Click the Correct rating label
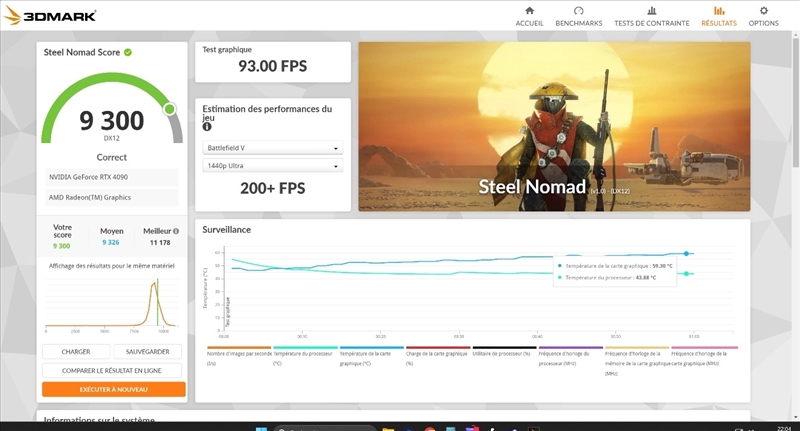 point(112,158)
